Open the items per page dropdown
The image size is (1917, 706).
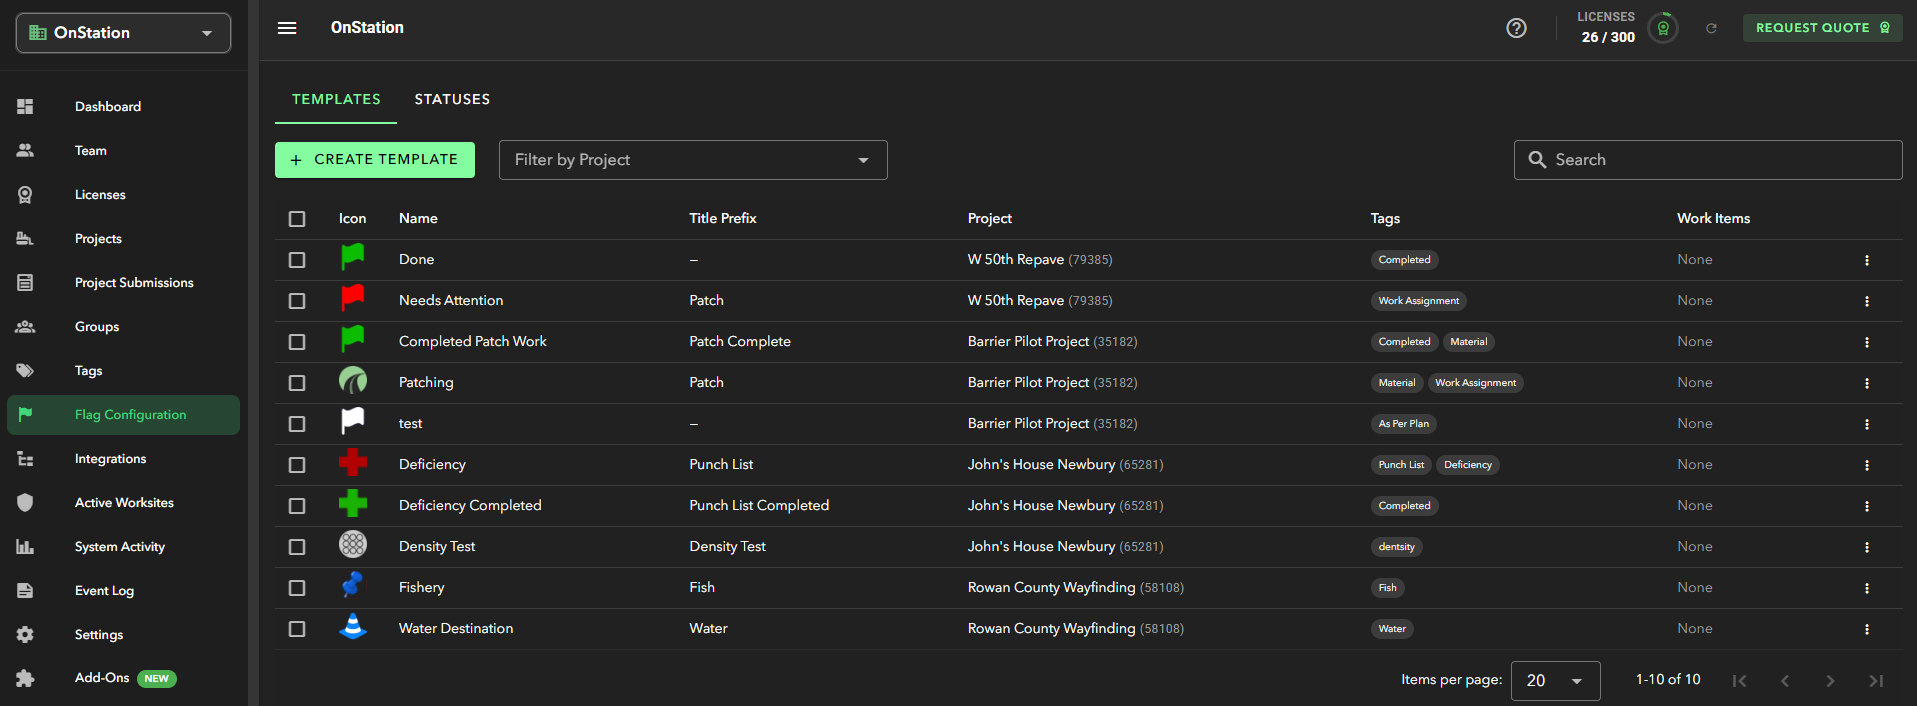[1555, 681]
